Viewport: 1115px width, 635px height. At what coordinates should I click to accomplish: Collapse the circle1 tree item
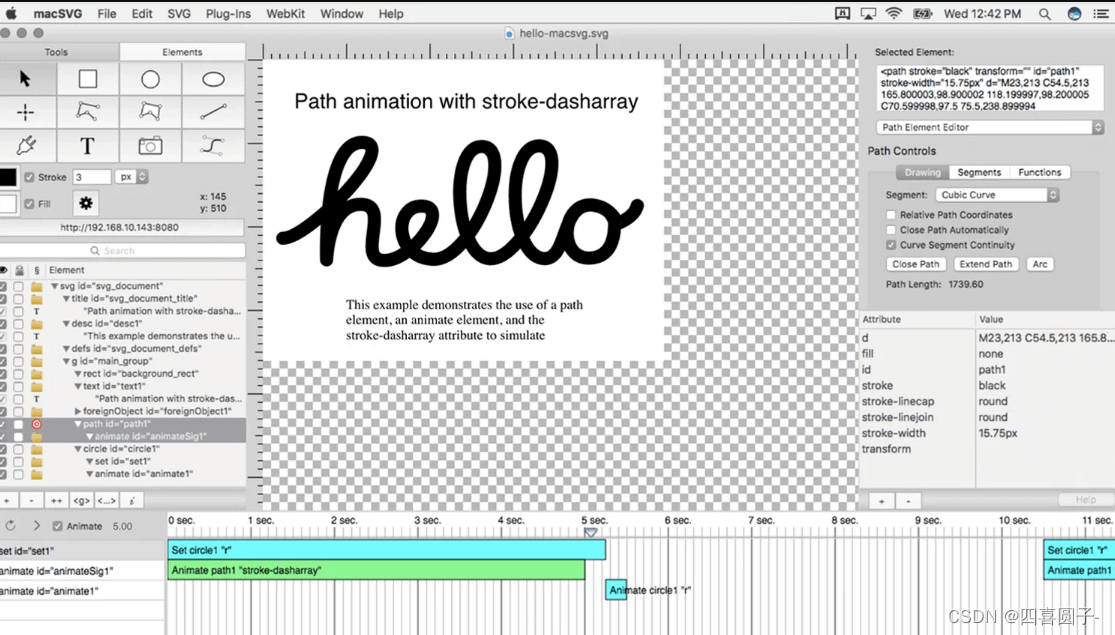pos(78,449)
